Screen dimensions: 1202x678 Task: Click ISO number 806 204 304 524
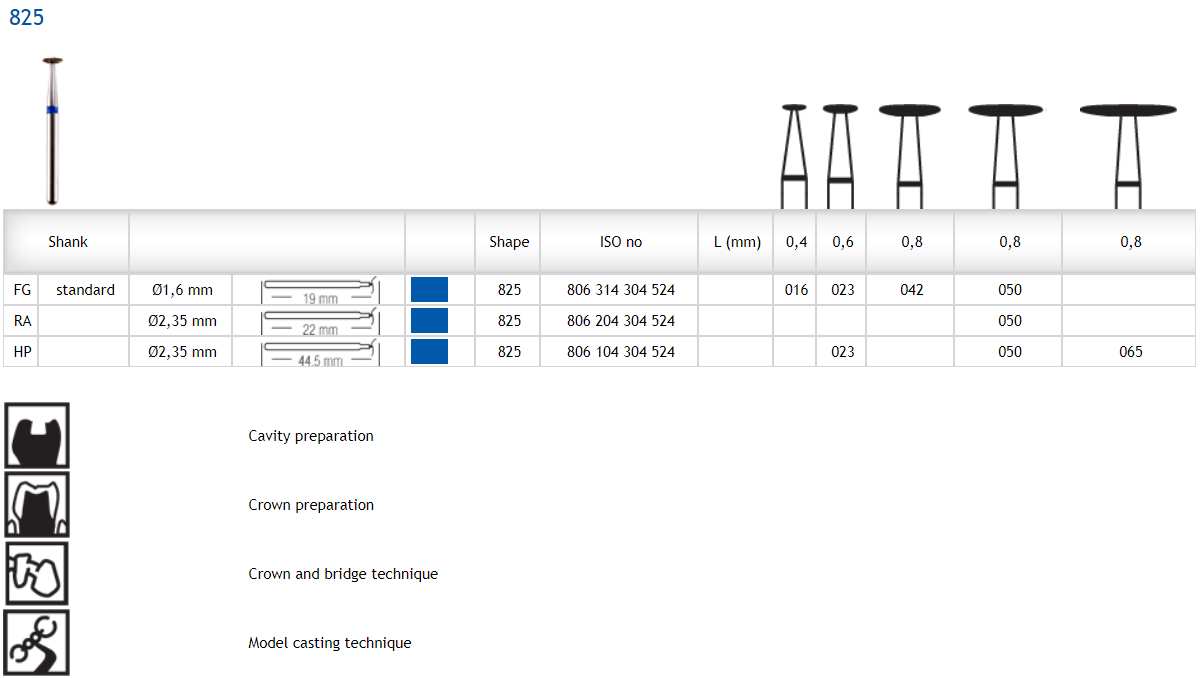pos(620,321)
